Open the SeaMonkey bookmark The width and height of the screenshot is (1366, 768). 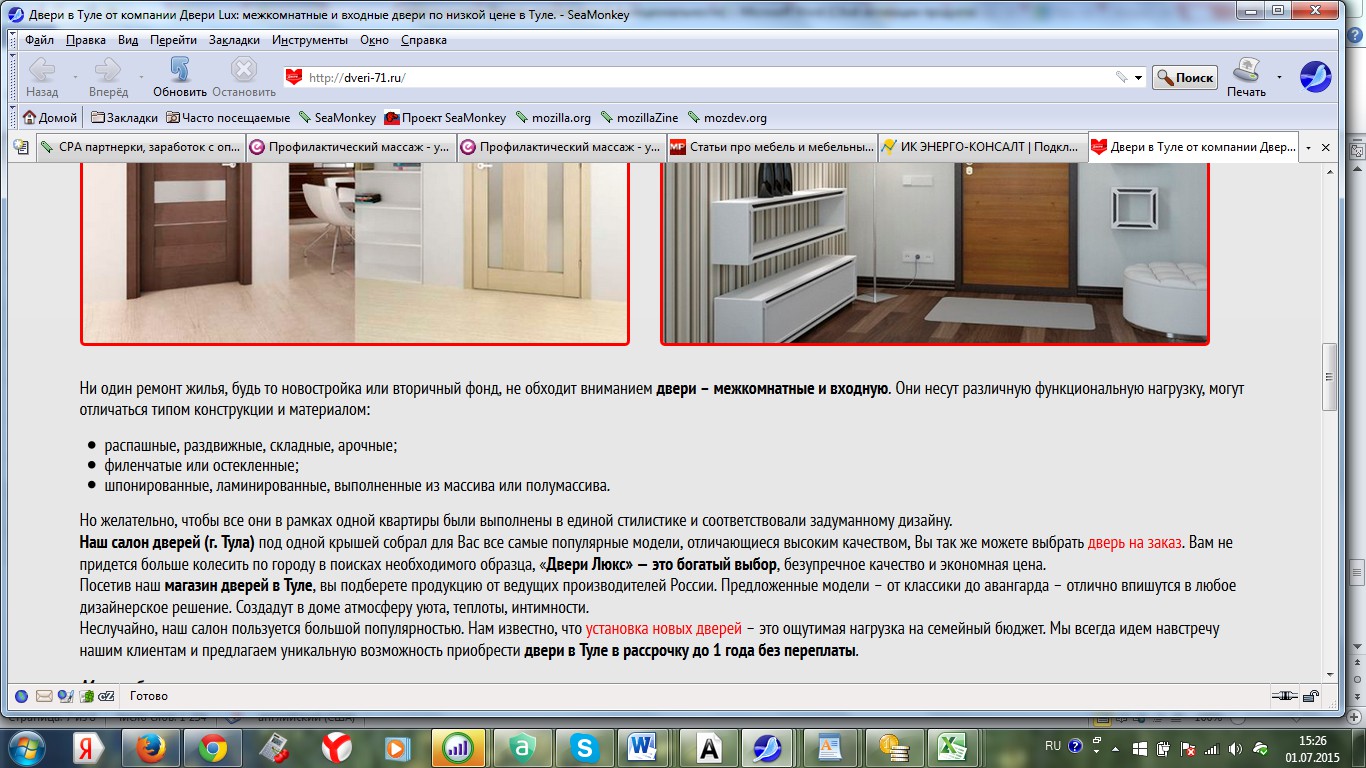pyautogui.click(x=337, y=117)
